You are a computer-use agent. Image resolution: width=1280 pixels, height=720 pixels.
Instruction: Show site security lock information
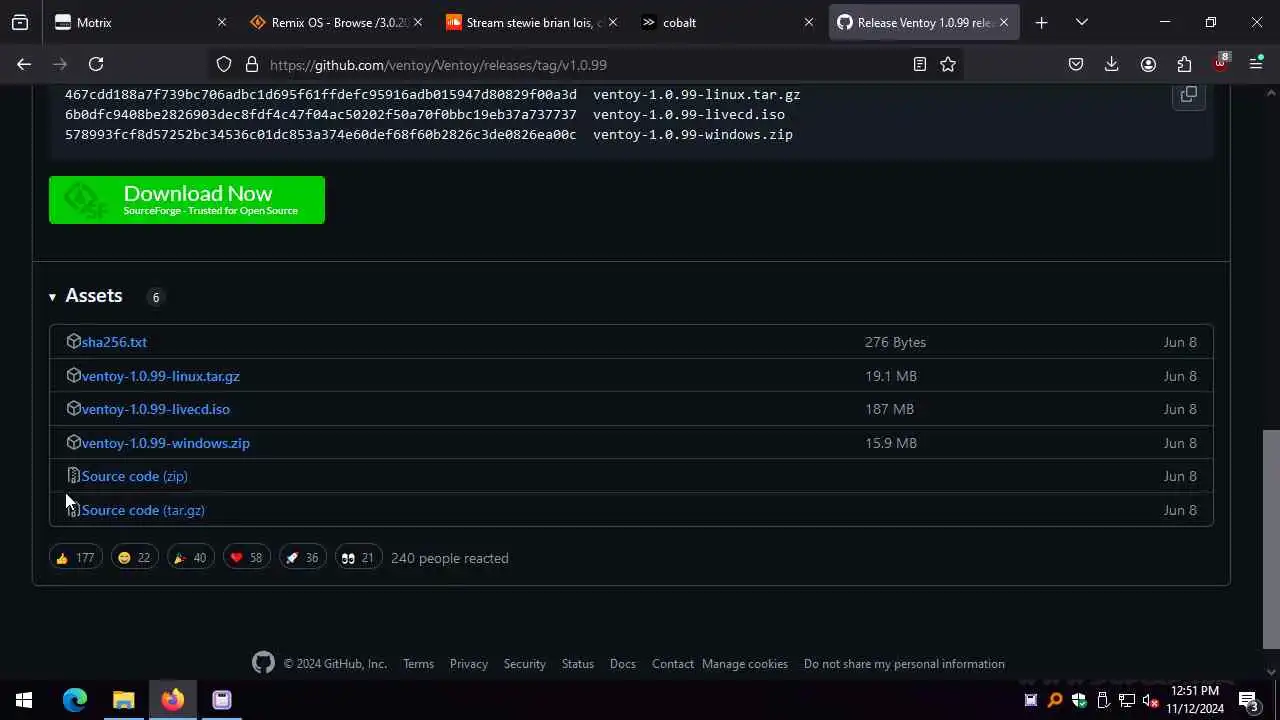[252, 64]
